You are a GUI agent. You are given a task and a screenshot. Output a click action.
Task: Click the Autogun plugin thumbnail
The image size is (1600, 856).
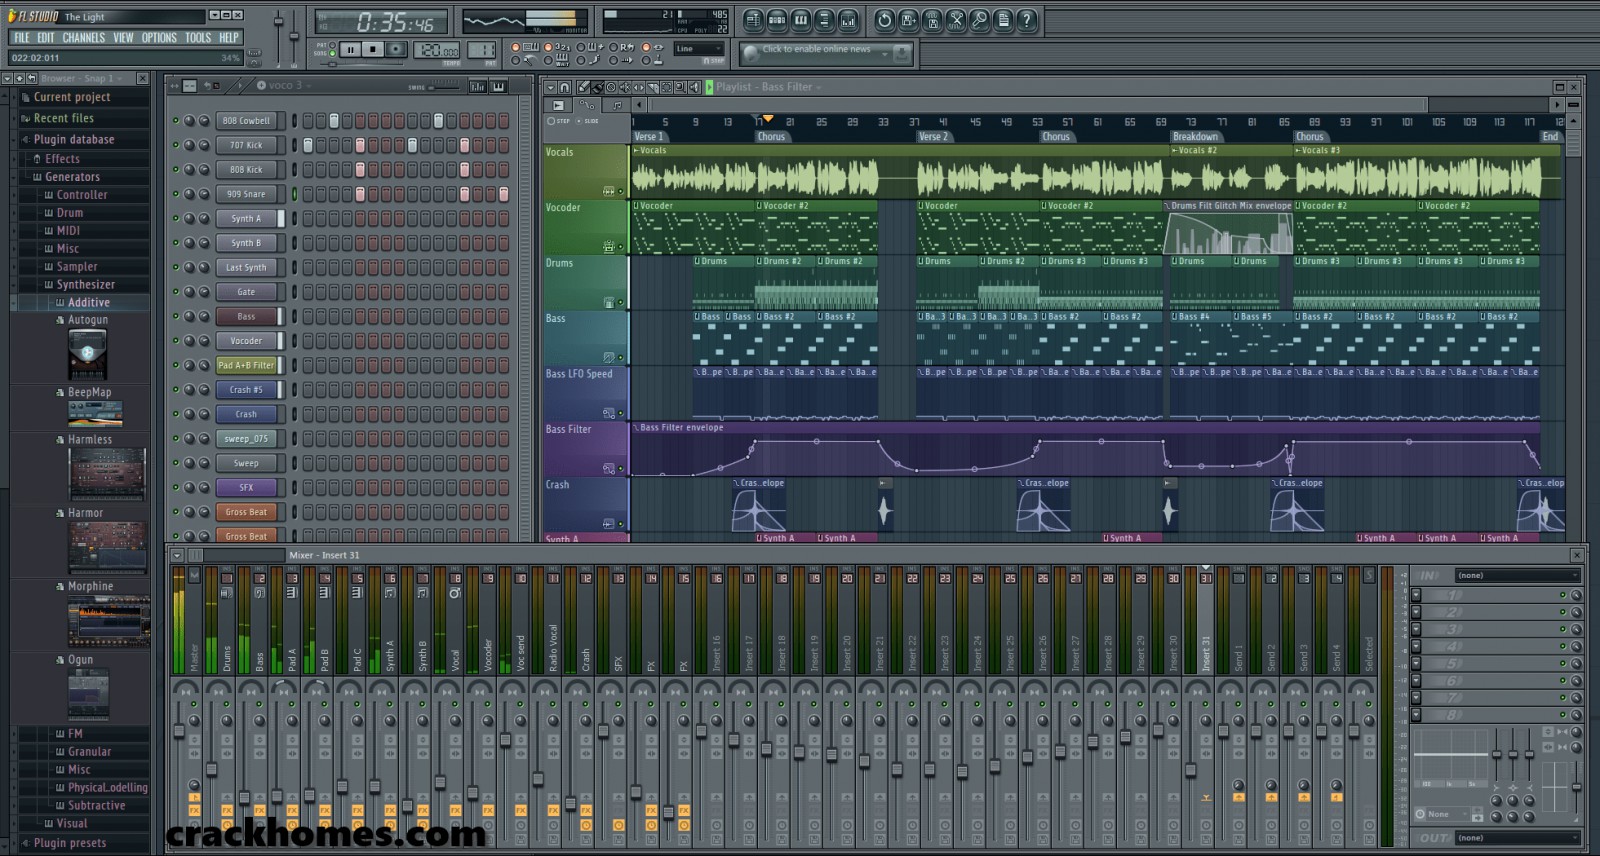87,353
